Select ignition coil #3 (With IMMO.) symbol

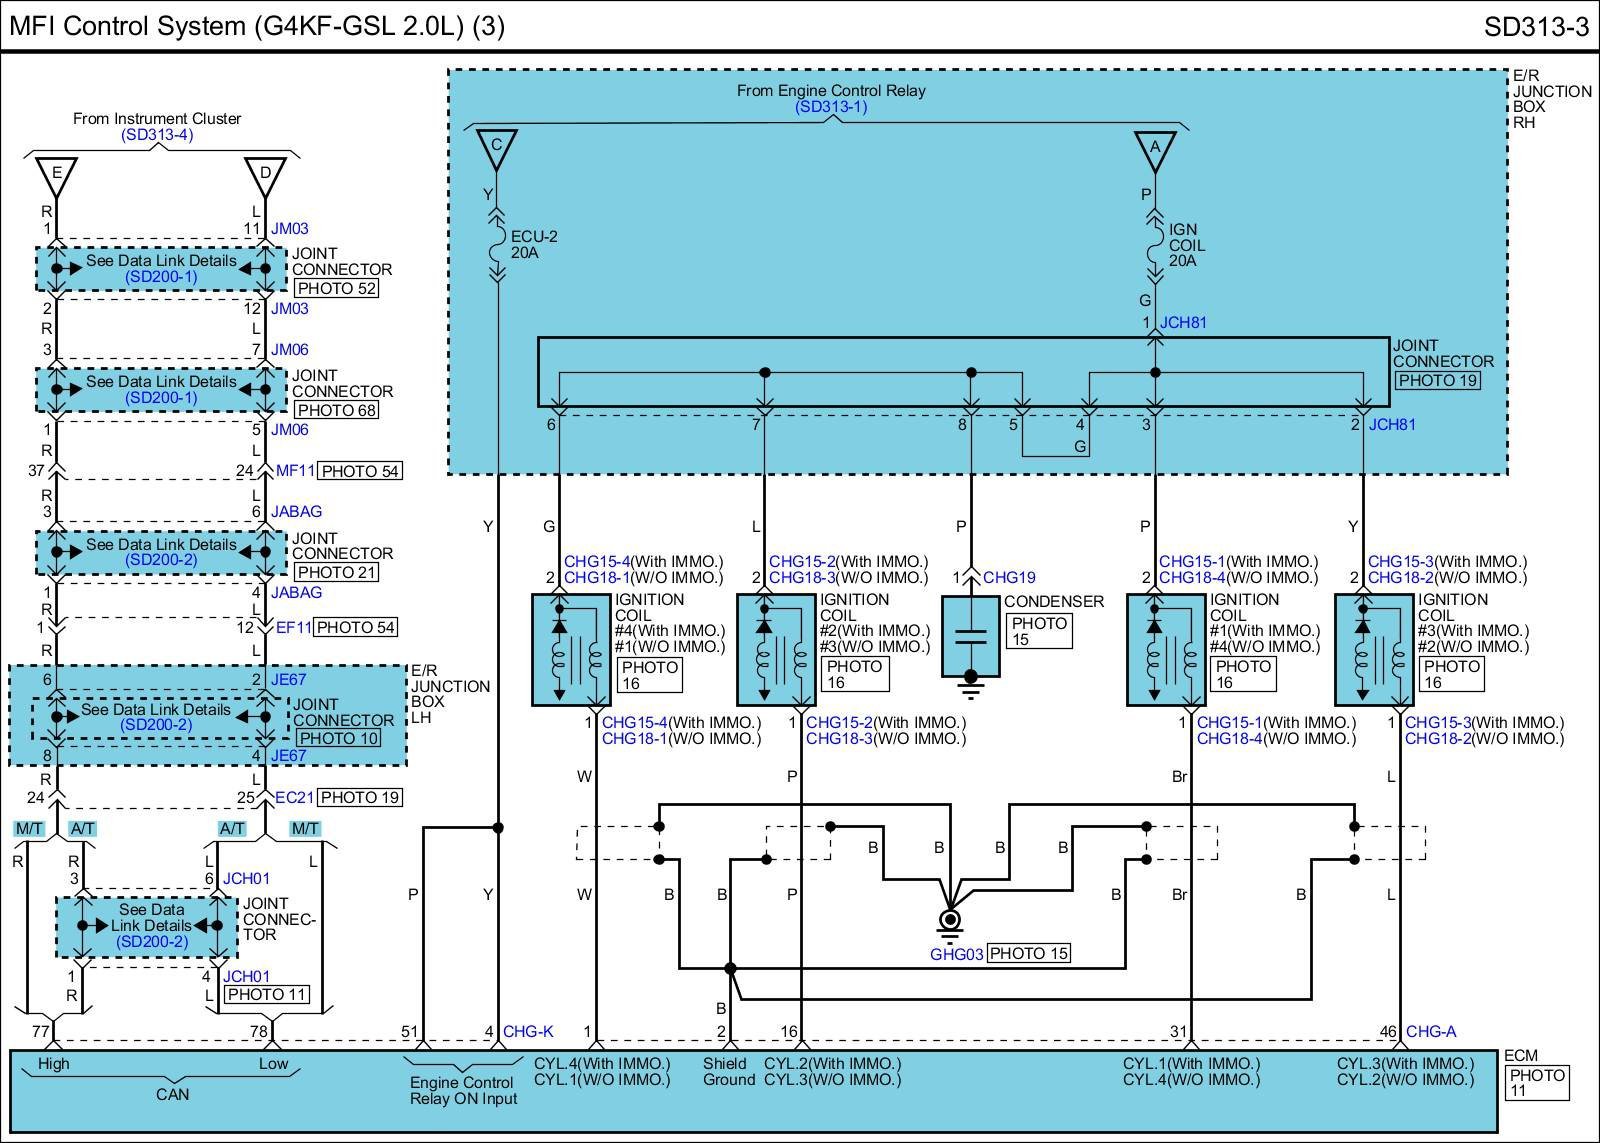[1374, 650]
